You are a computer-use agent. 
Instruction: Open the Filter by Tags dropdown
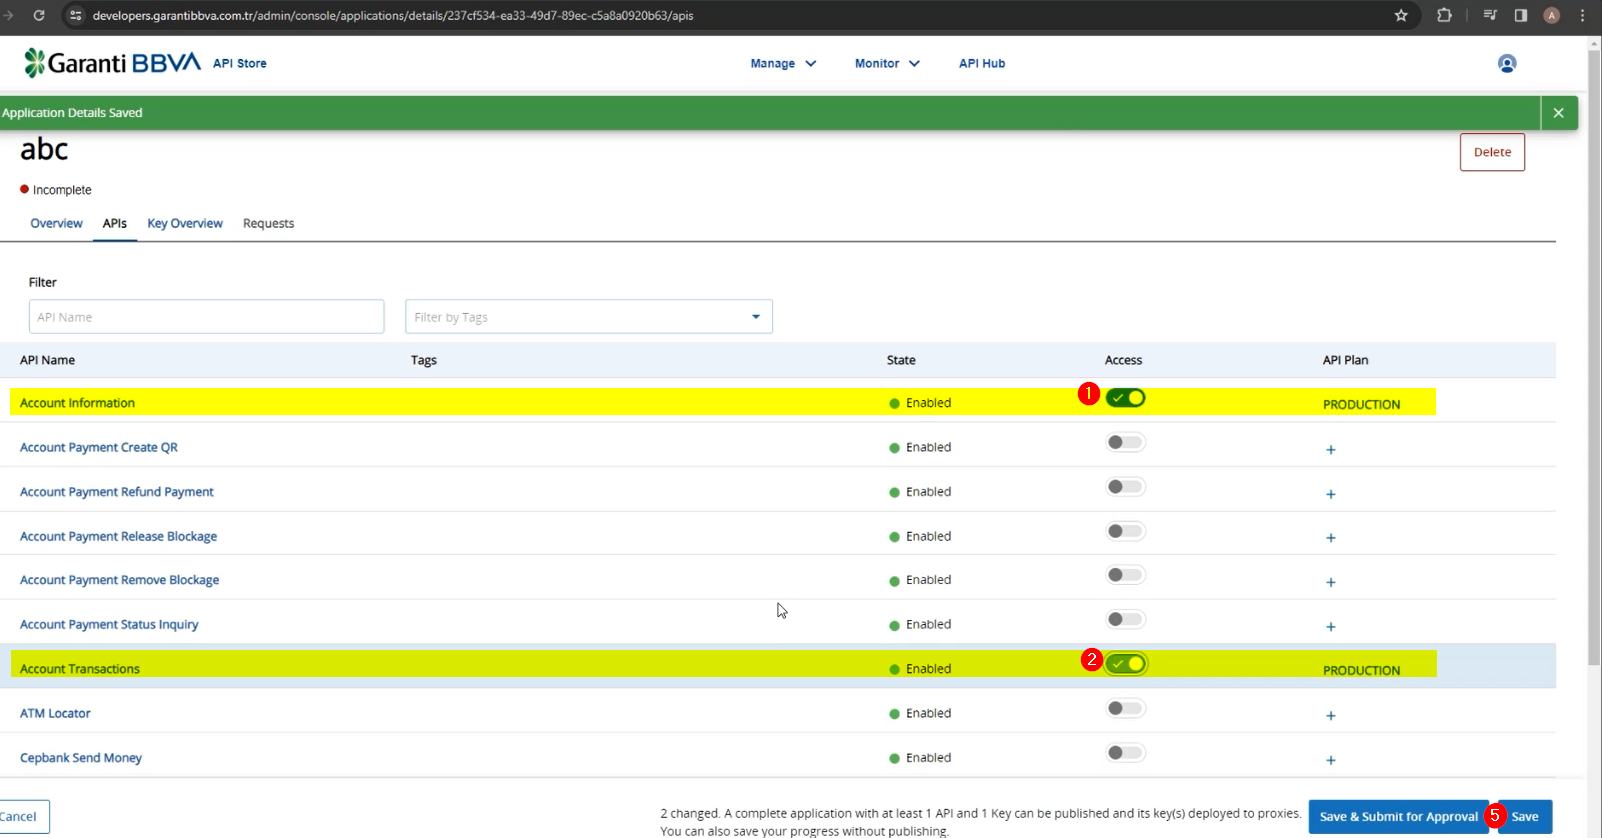click(589, 317)
